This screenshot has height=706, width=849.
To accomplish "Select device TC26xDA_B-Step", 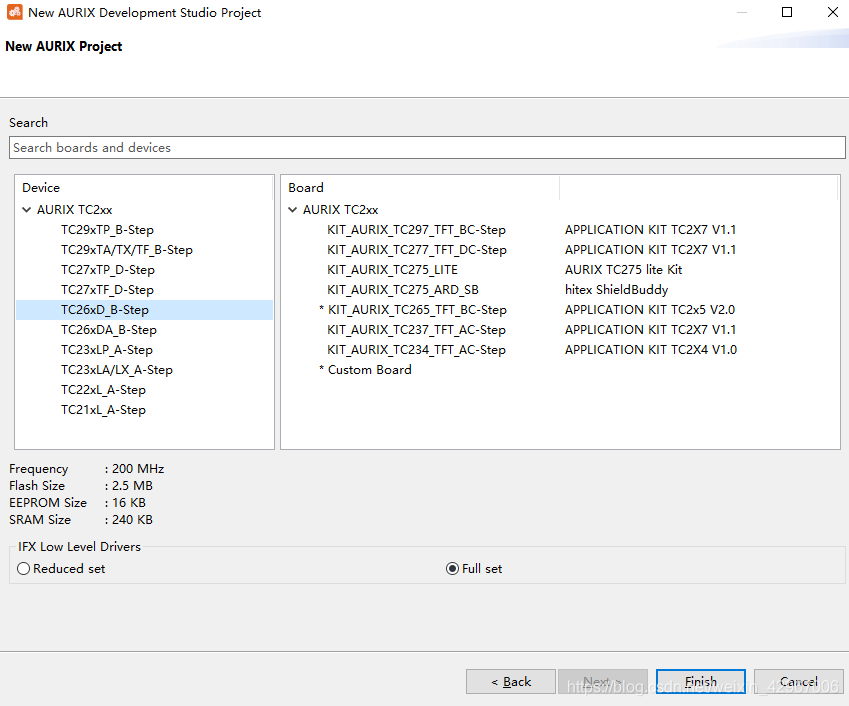I will (x=109, y=330).
